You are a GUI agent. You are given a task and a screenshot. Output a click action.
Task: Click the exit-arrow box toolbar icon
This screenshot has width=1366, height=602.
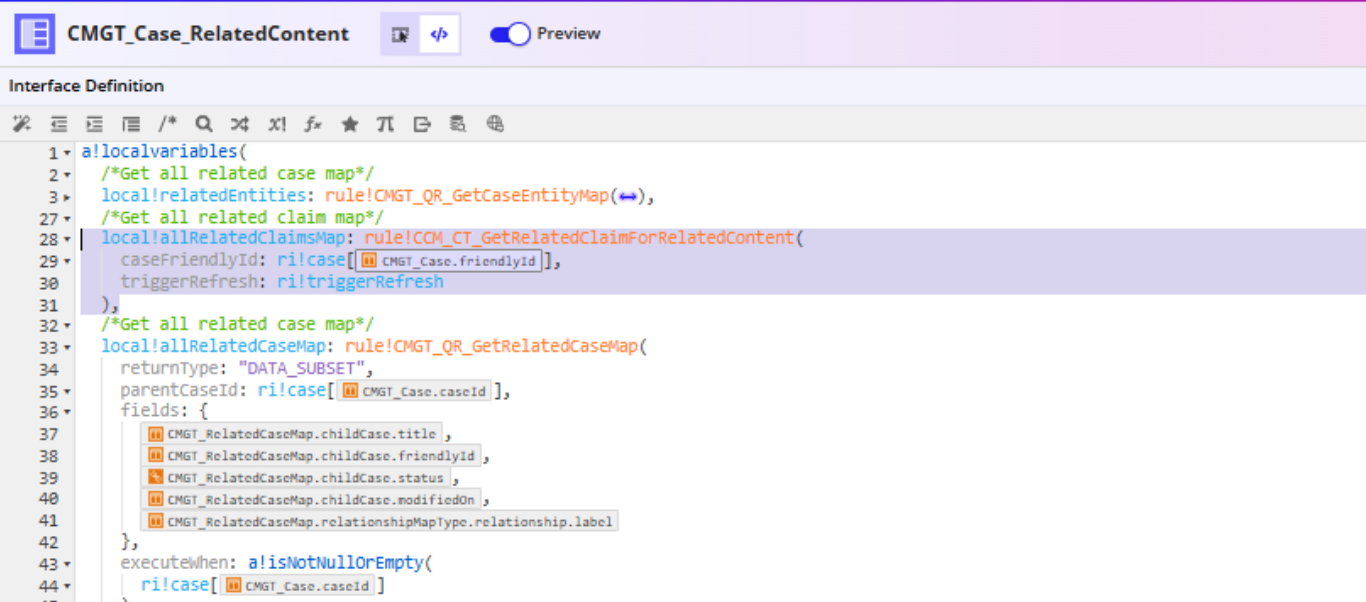pyautogui.click(x=422, y=124)
